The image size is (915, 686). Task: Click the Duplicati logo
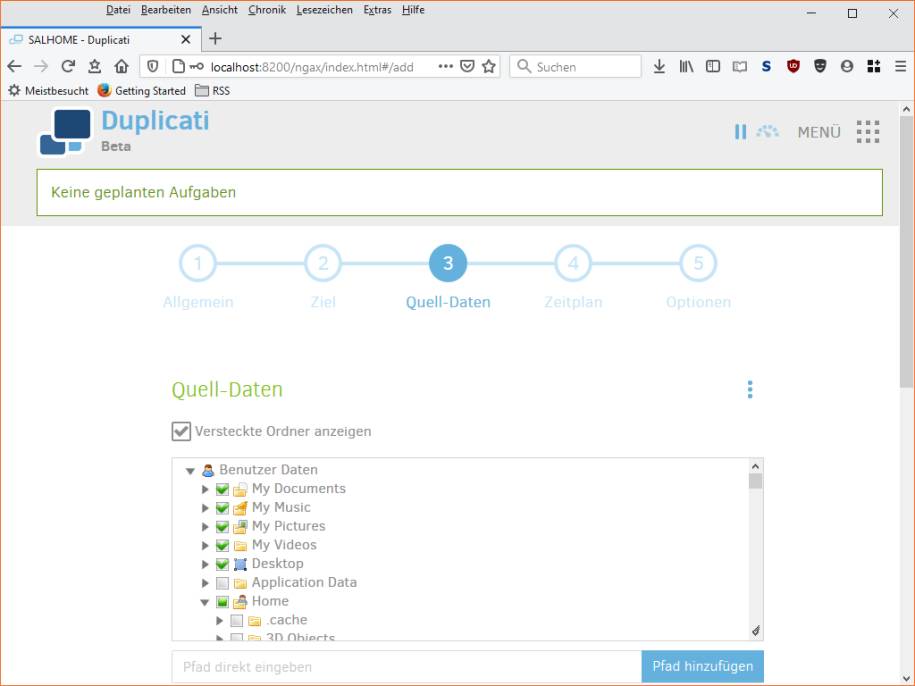pyautogui.click(x=66, y=132)
